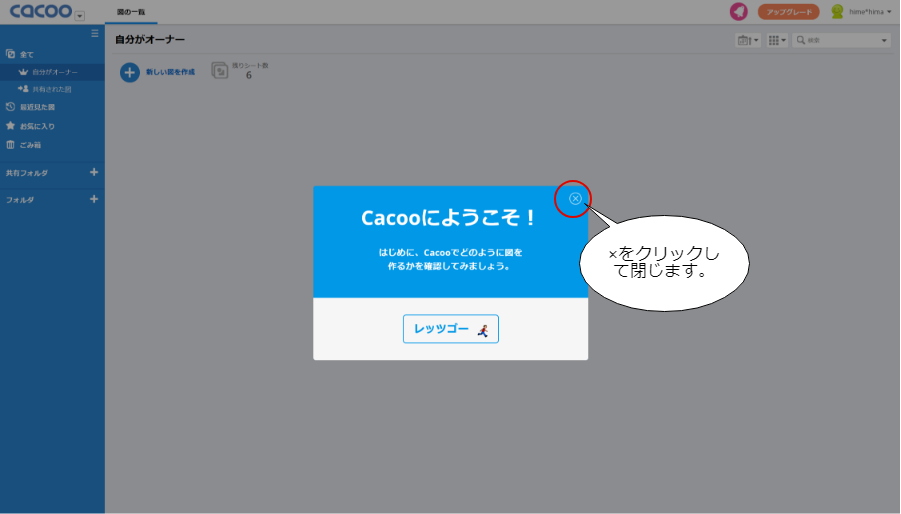Open the grid view mode dropdown
Image resolution: width=901 pixels, height=514 pixels.
tap(777, 40)
